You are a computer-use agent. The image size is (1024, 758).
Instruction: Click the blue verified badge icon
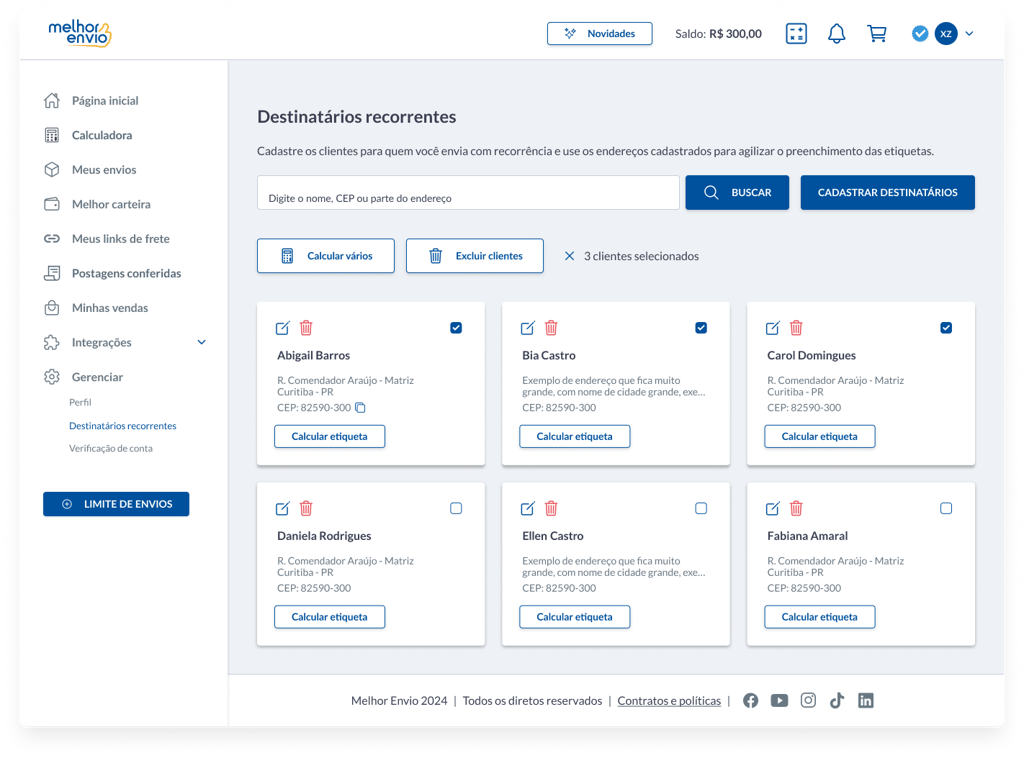pyautogui.click(x=920, y=33)
